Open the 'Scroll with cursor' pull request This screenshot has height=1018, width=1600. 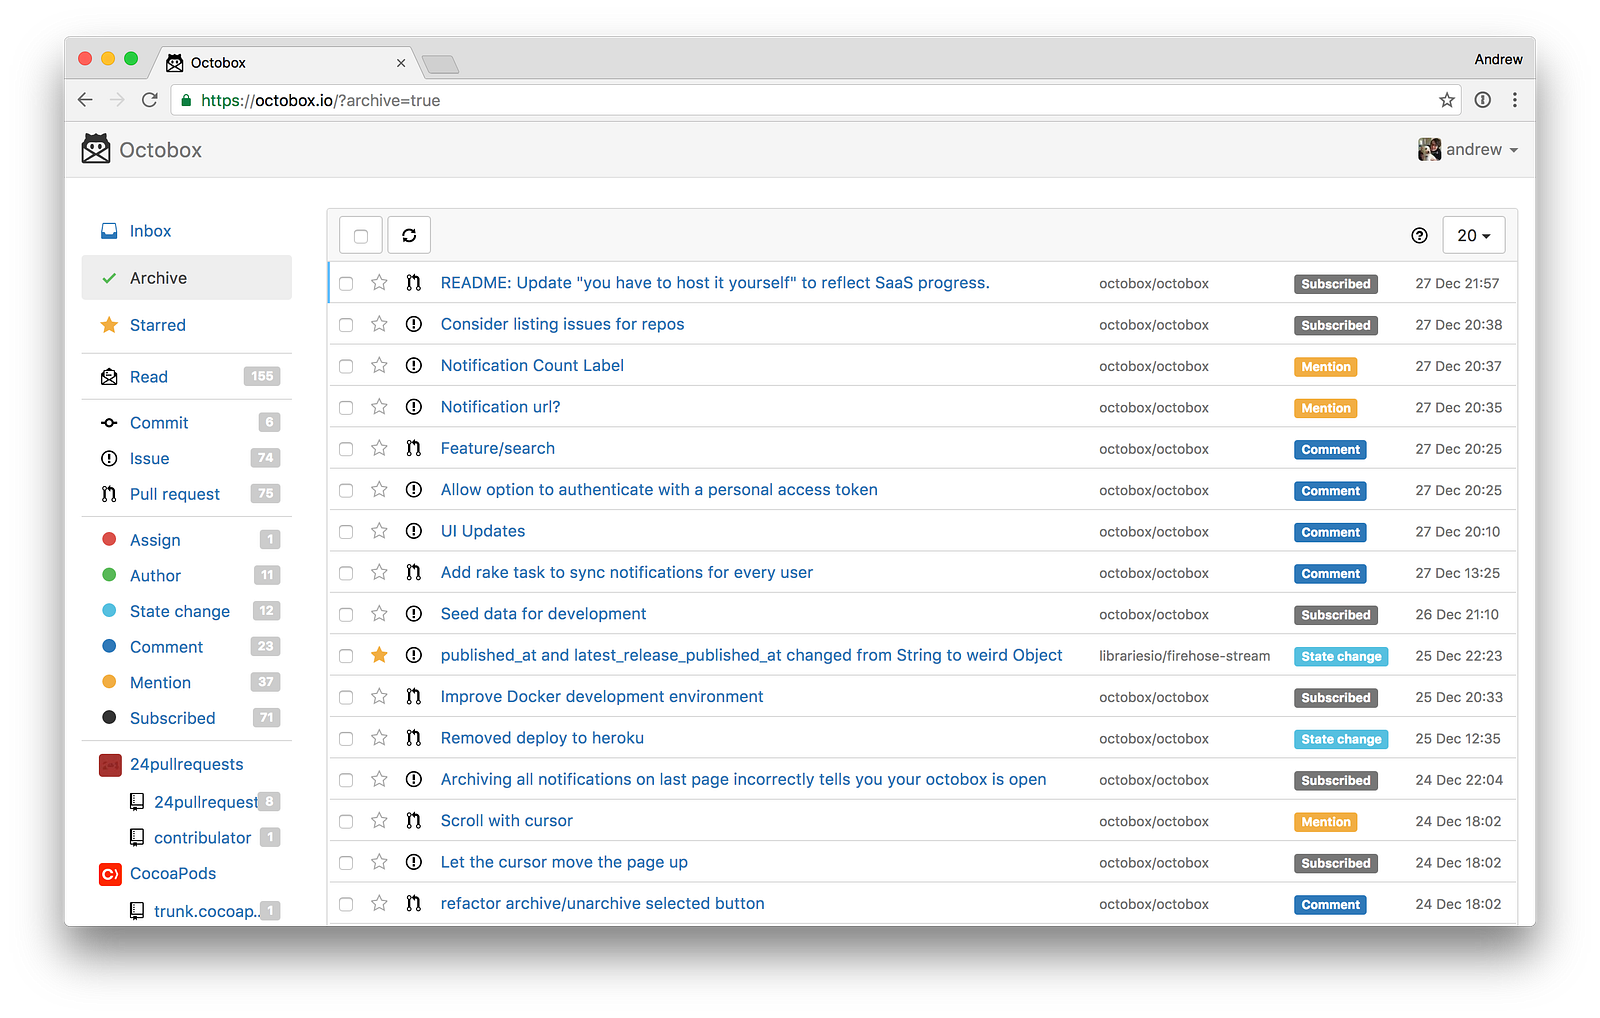click(x=507, y=821)
